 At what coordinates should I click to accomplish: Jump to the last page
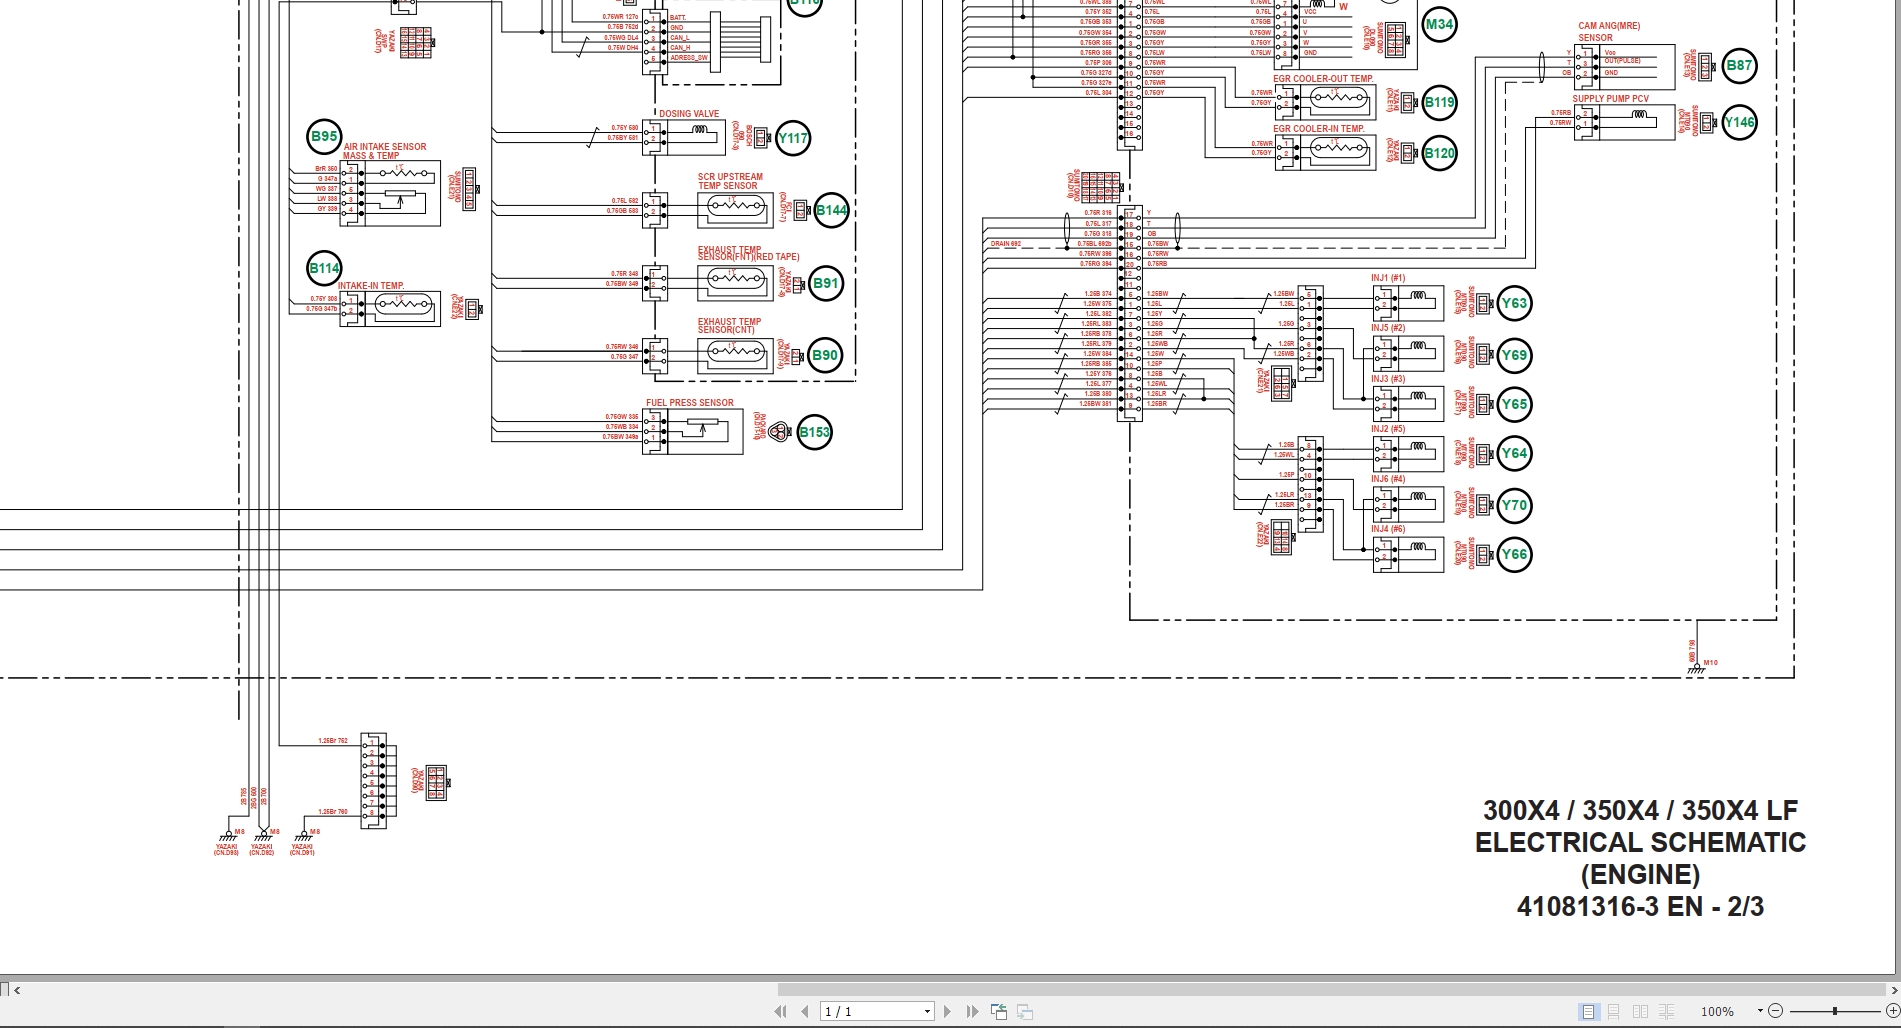click(972, 1012)
